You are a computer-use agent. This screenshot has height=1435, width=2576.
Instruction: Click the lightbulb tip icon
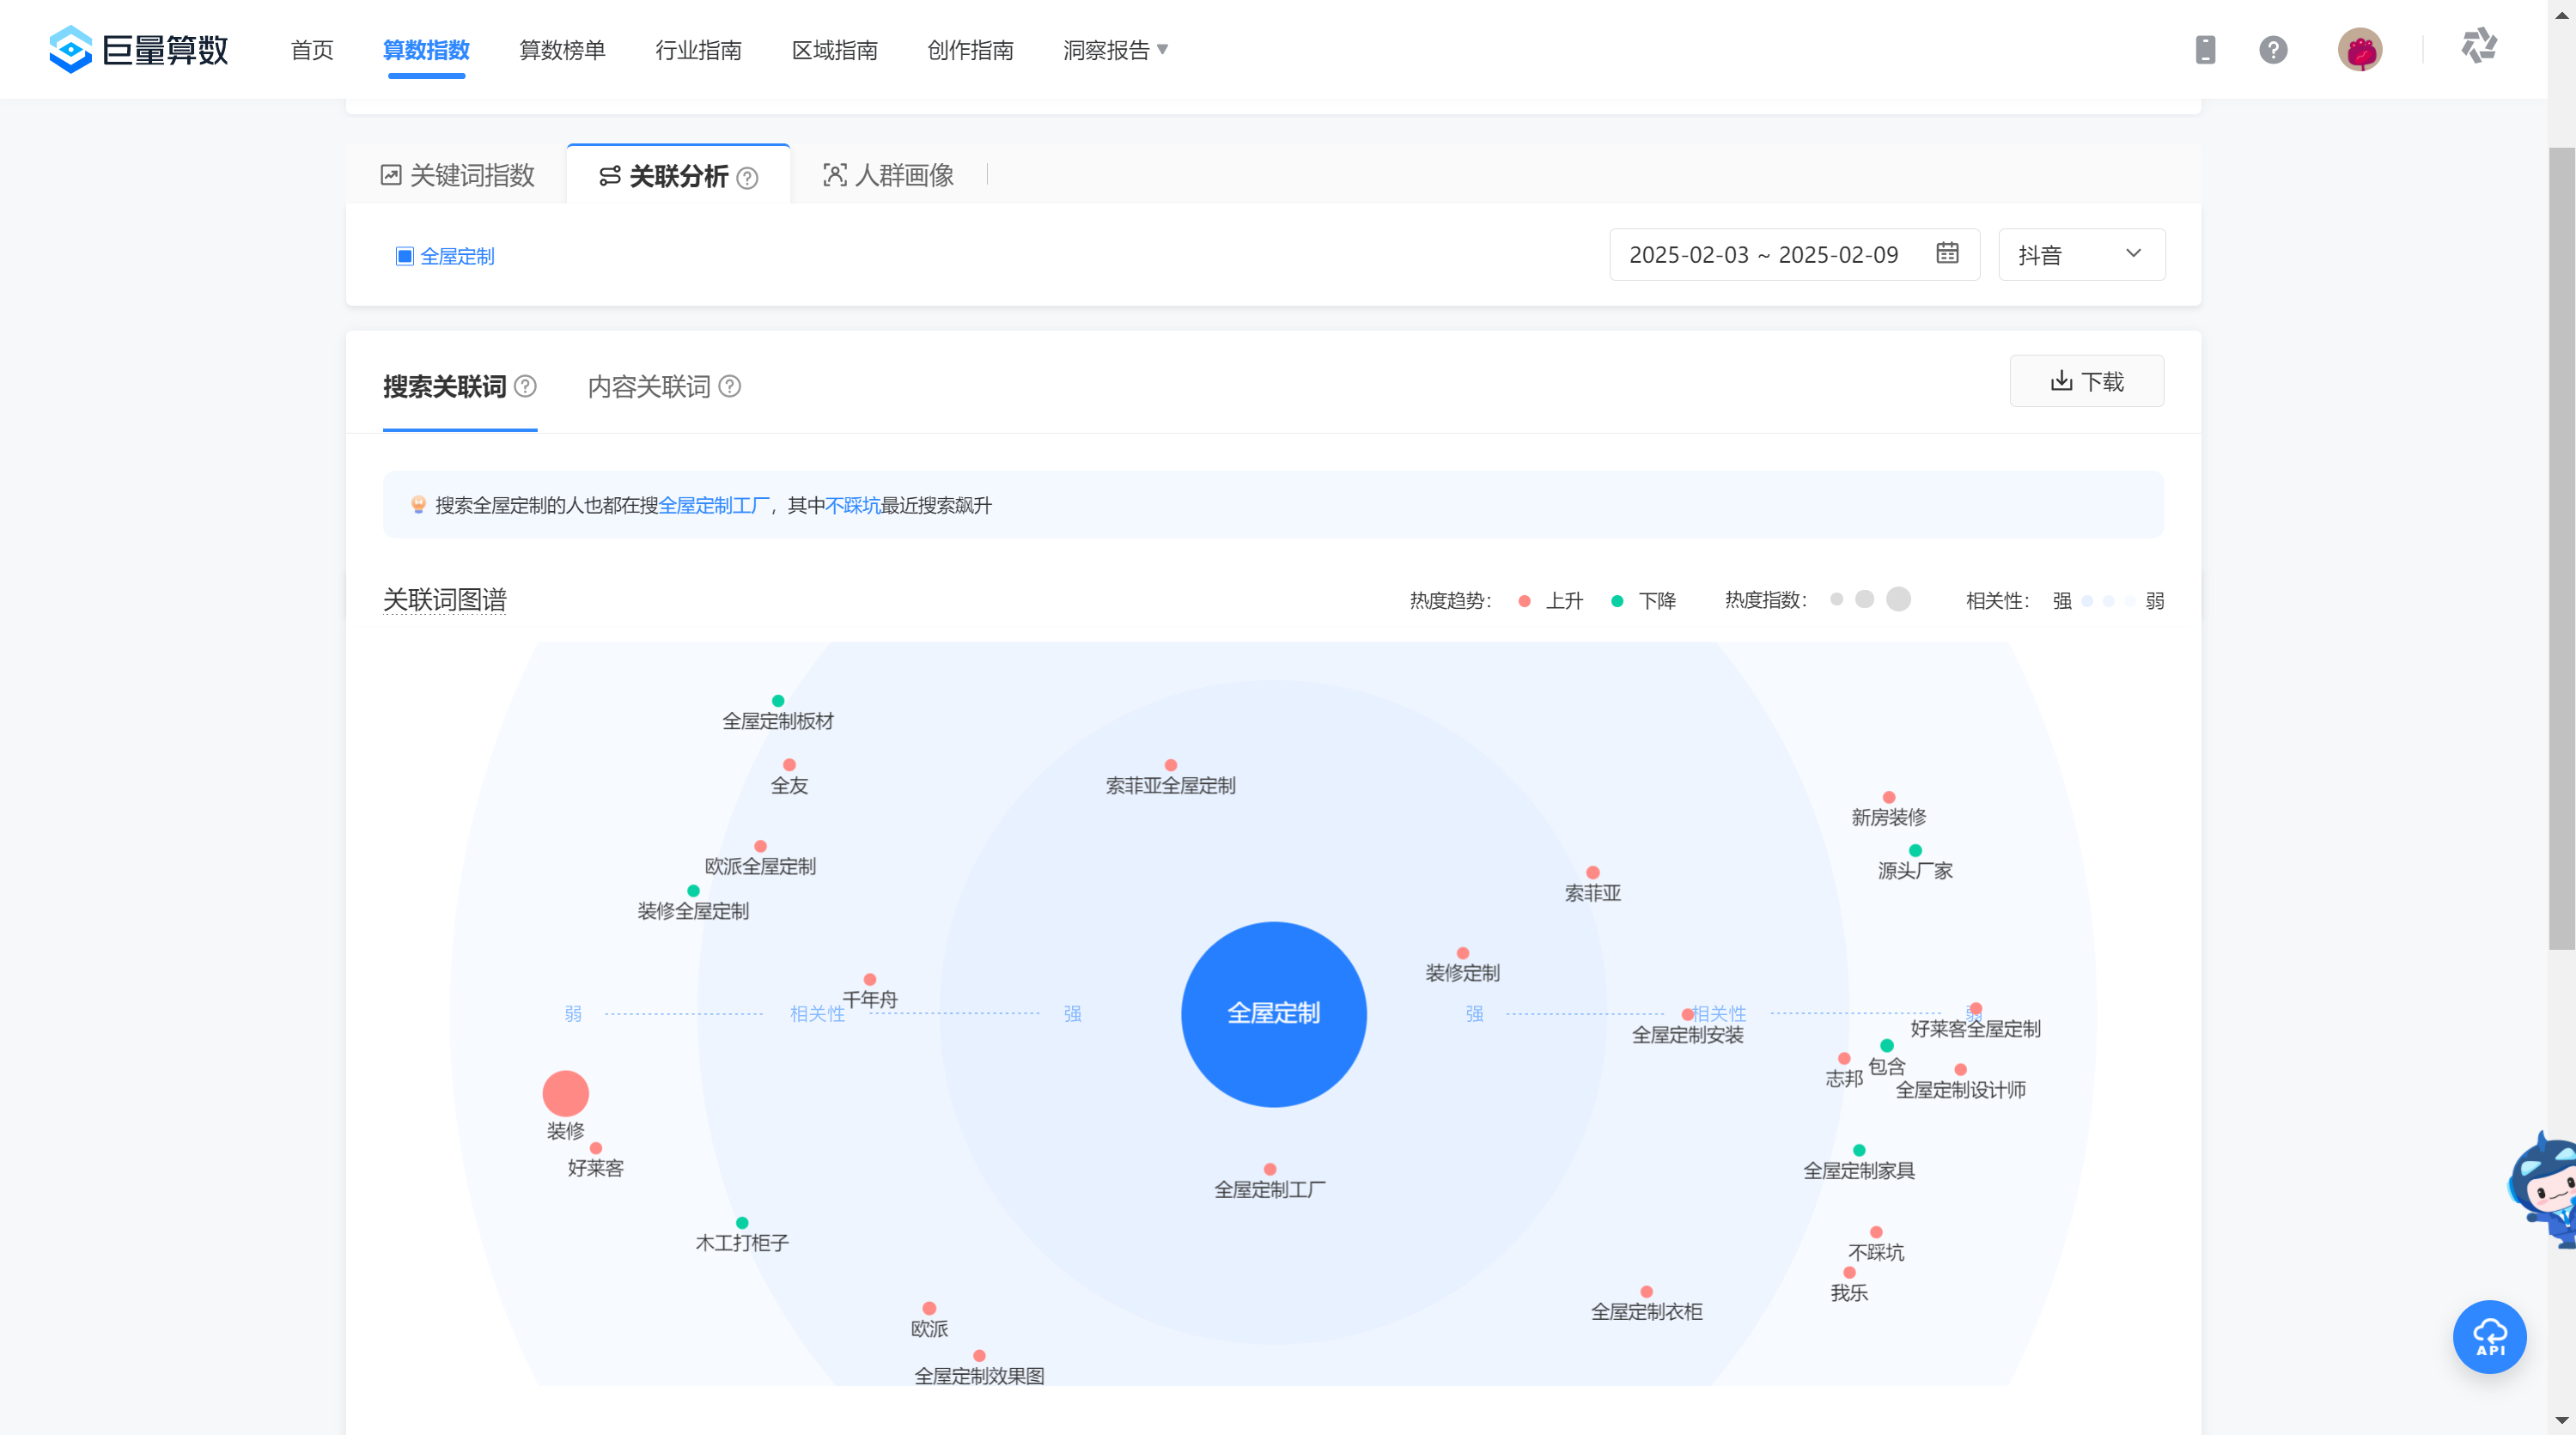418,505
